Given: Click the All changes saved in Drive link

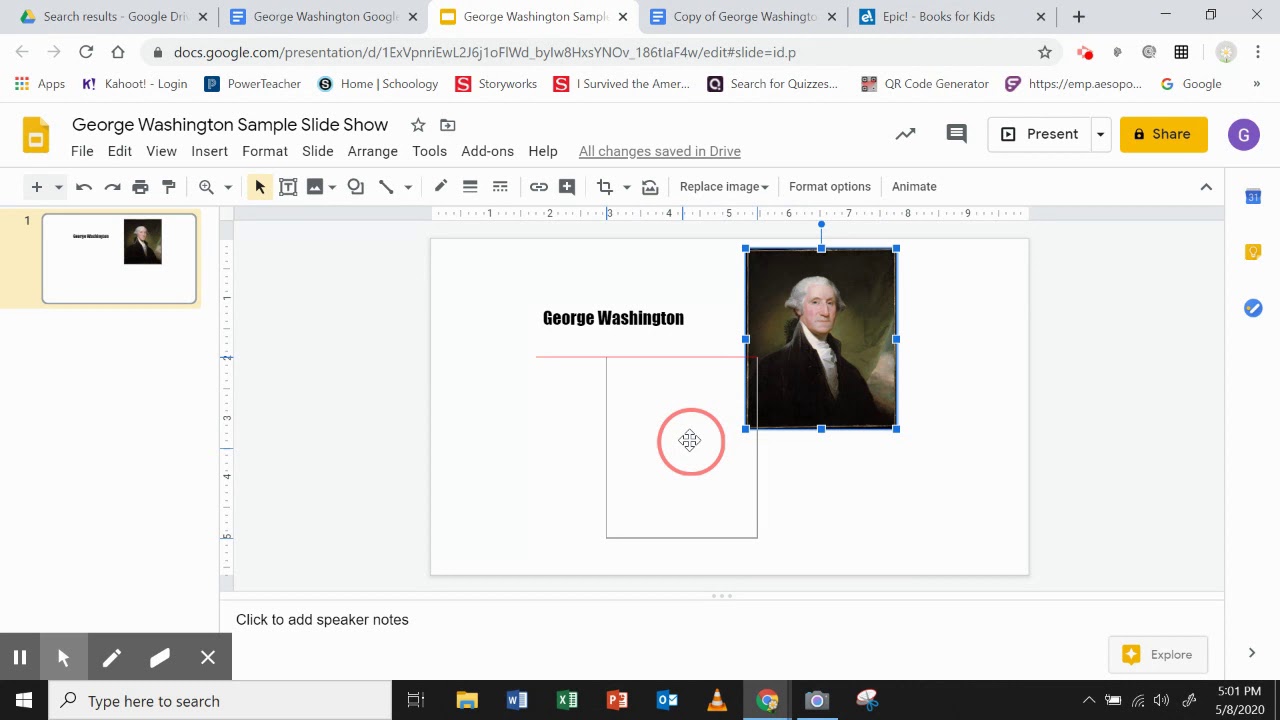Looking at the screenshot, I should coord(660,151).
